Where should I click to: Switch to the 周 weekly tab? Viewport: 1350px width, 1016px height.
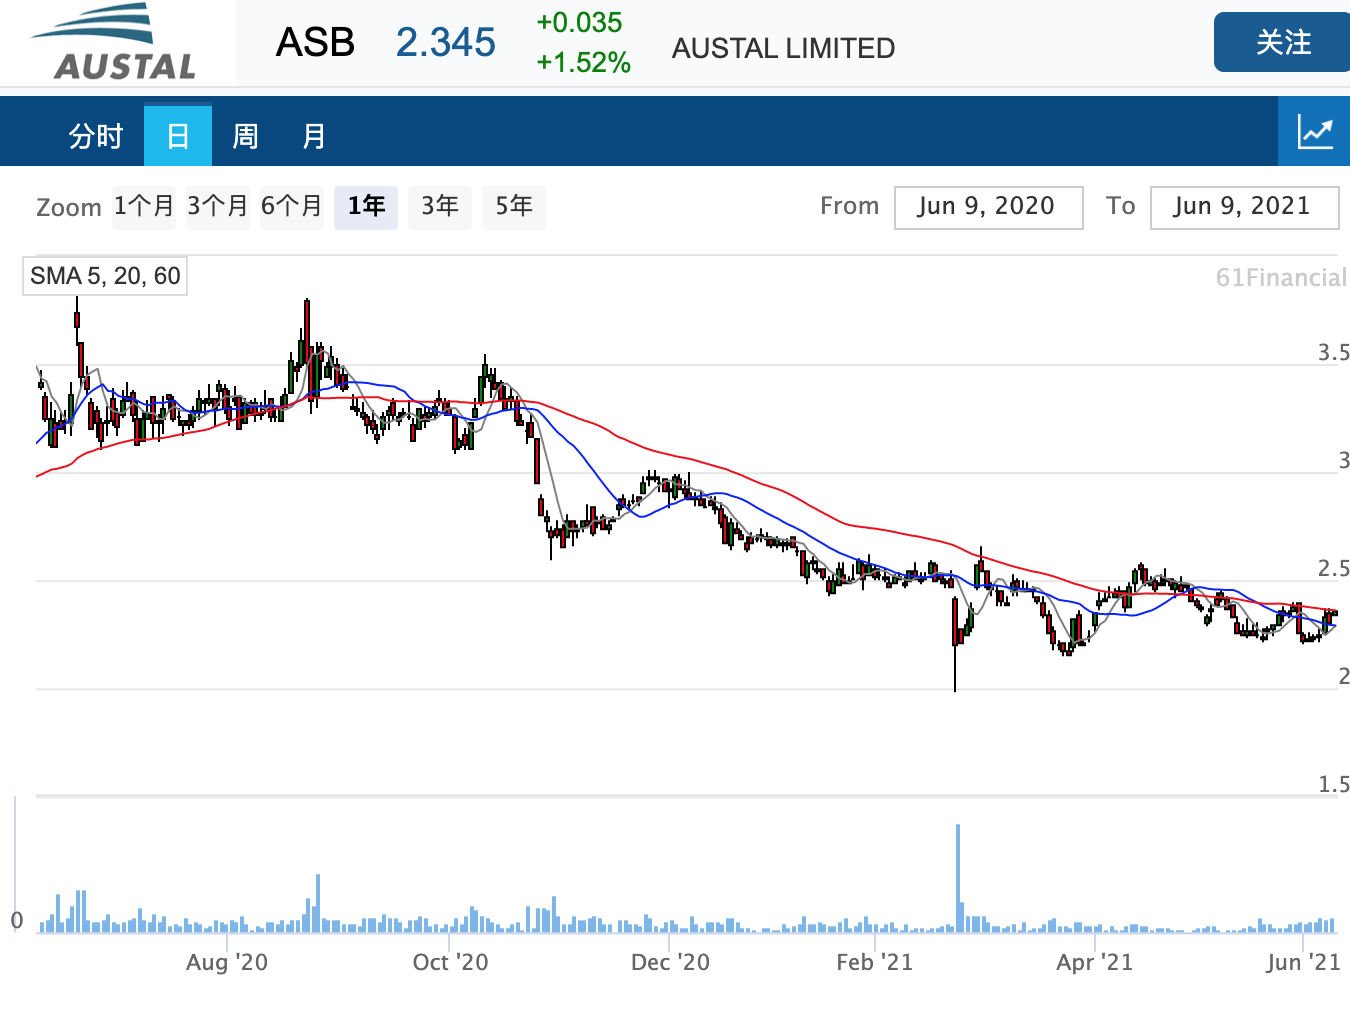coord(245,135)
